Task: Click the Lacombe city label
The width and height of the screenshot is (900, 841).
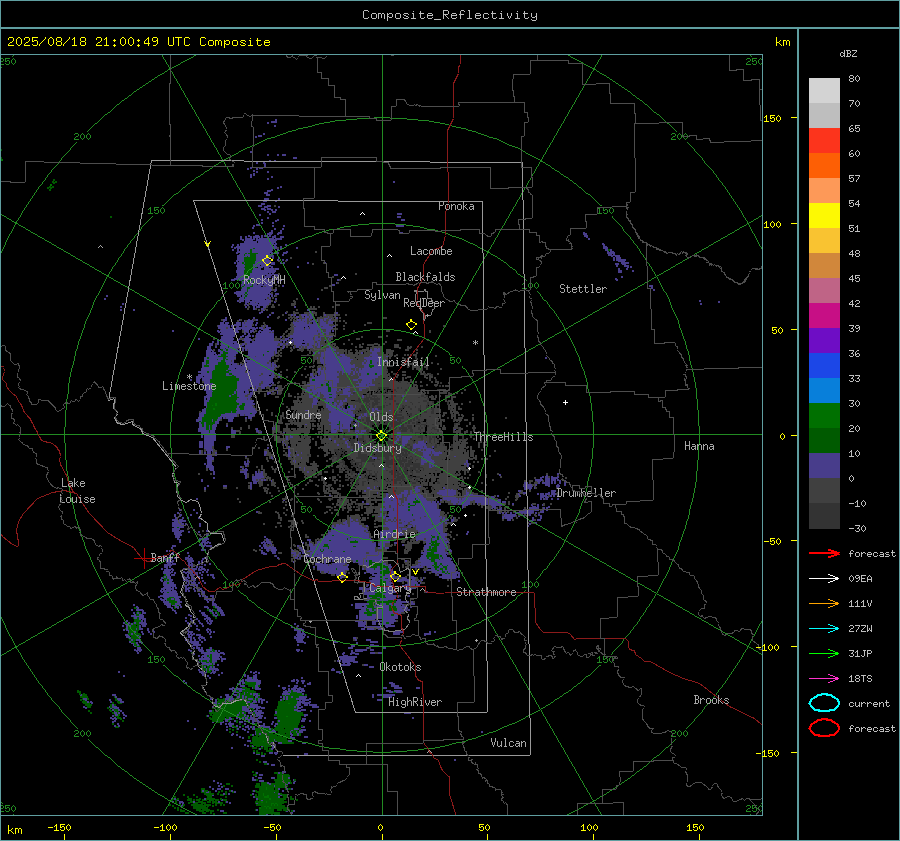Action: pos(430,251)
